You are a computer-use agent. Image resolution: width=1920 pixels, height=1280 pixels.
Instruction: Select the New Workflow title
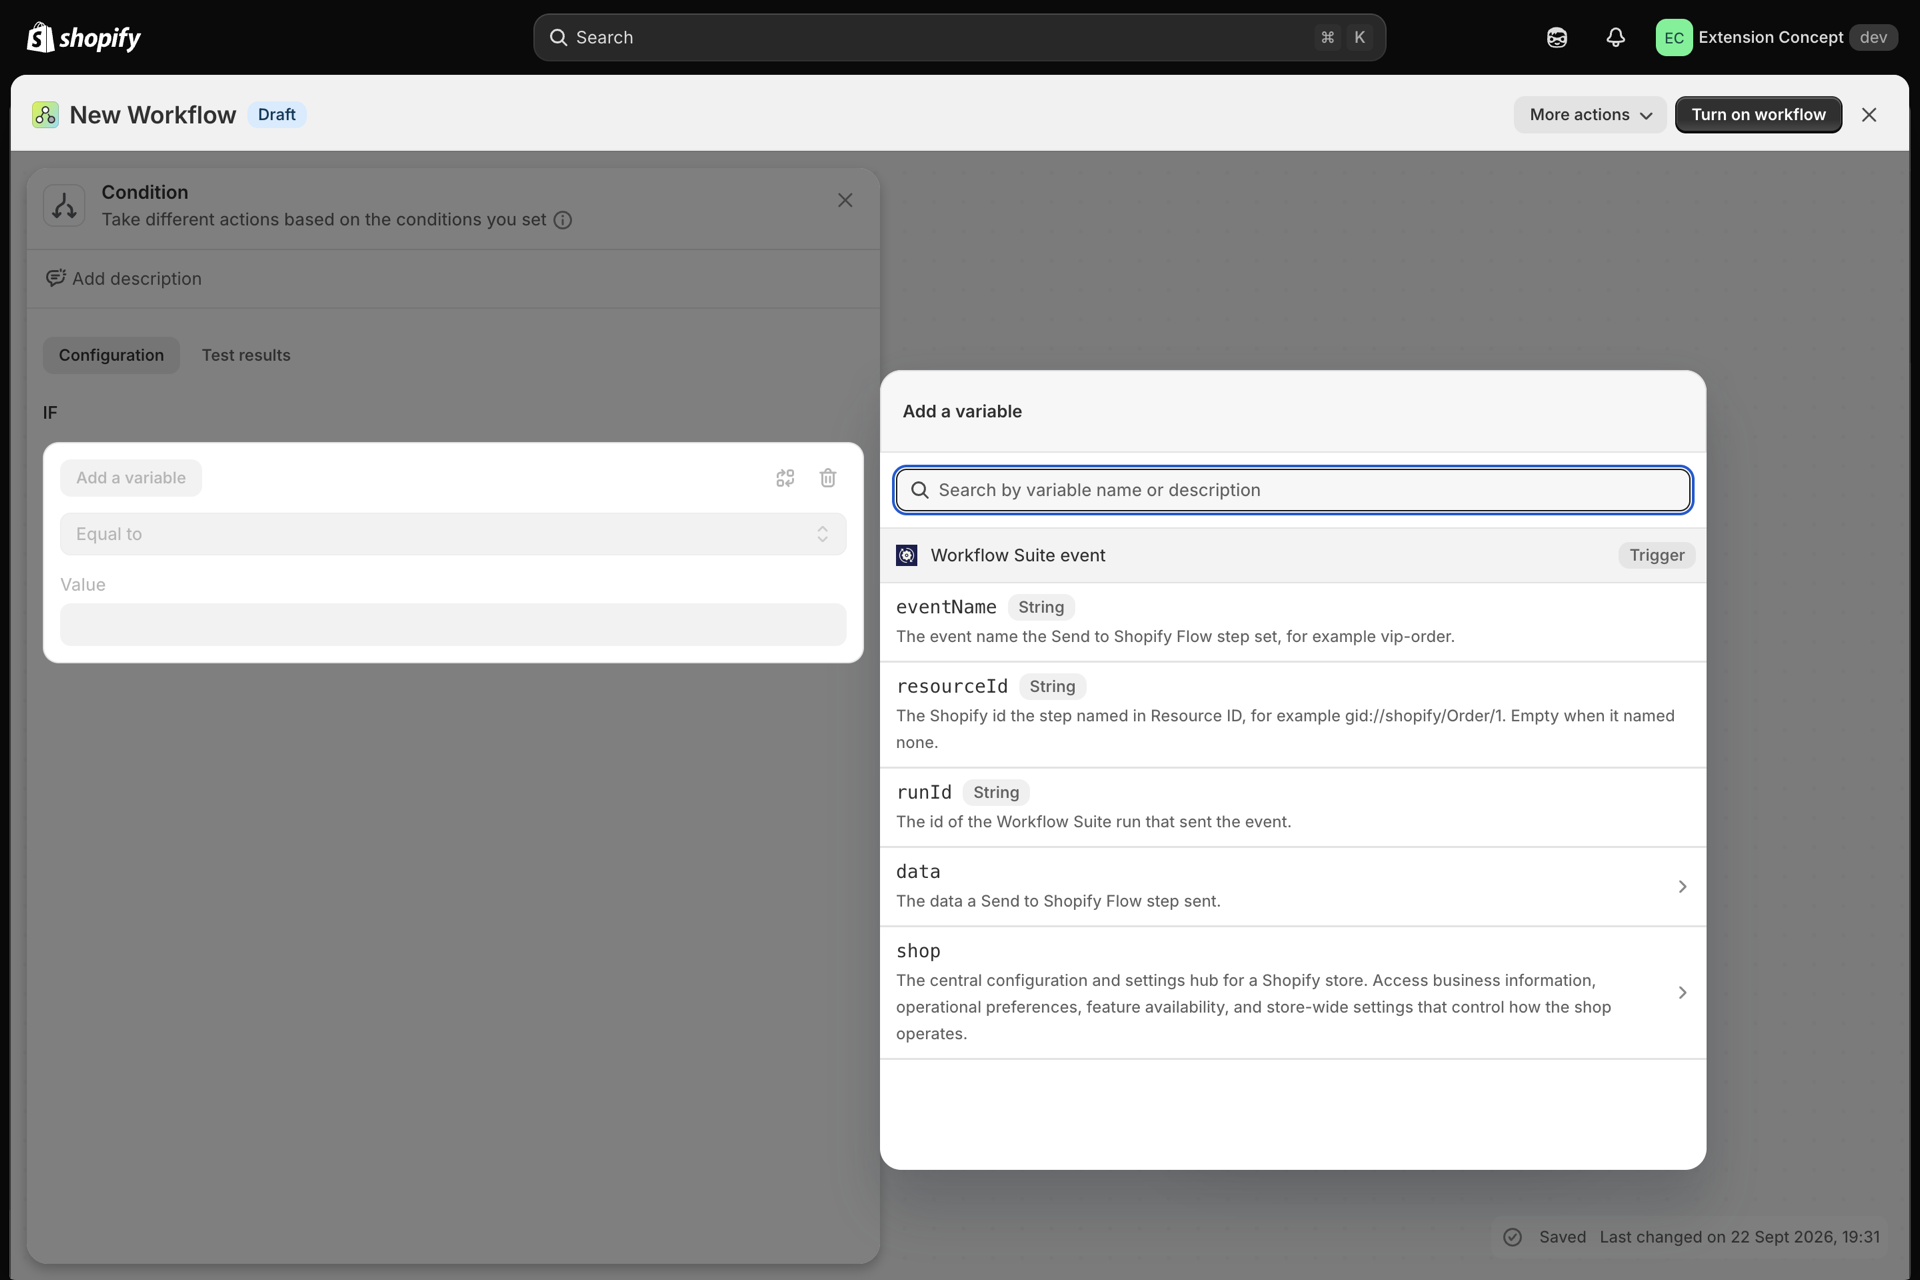tap(153, 115)
